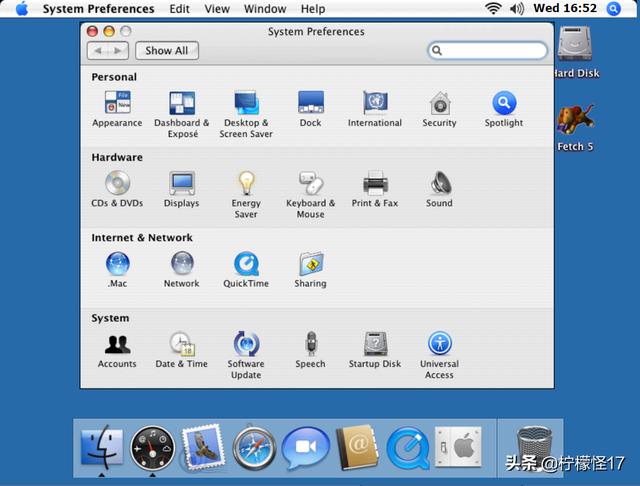Image resolution: width=640 pixels, height=486 pixels.
Task: Open Universal Access preferences
Action: coord(439,345)
